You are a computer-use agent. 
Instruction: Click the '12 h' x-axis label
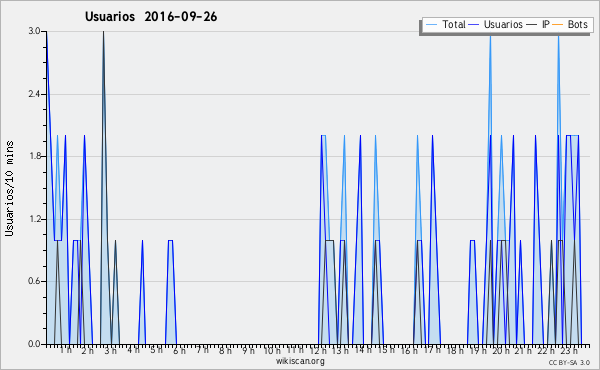coord(318,350)
